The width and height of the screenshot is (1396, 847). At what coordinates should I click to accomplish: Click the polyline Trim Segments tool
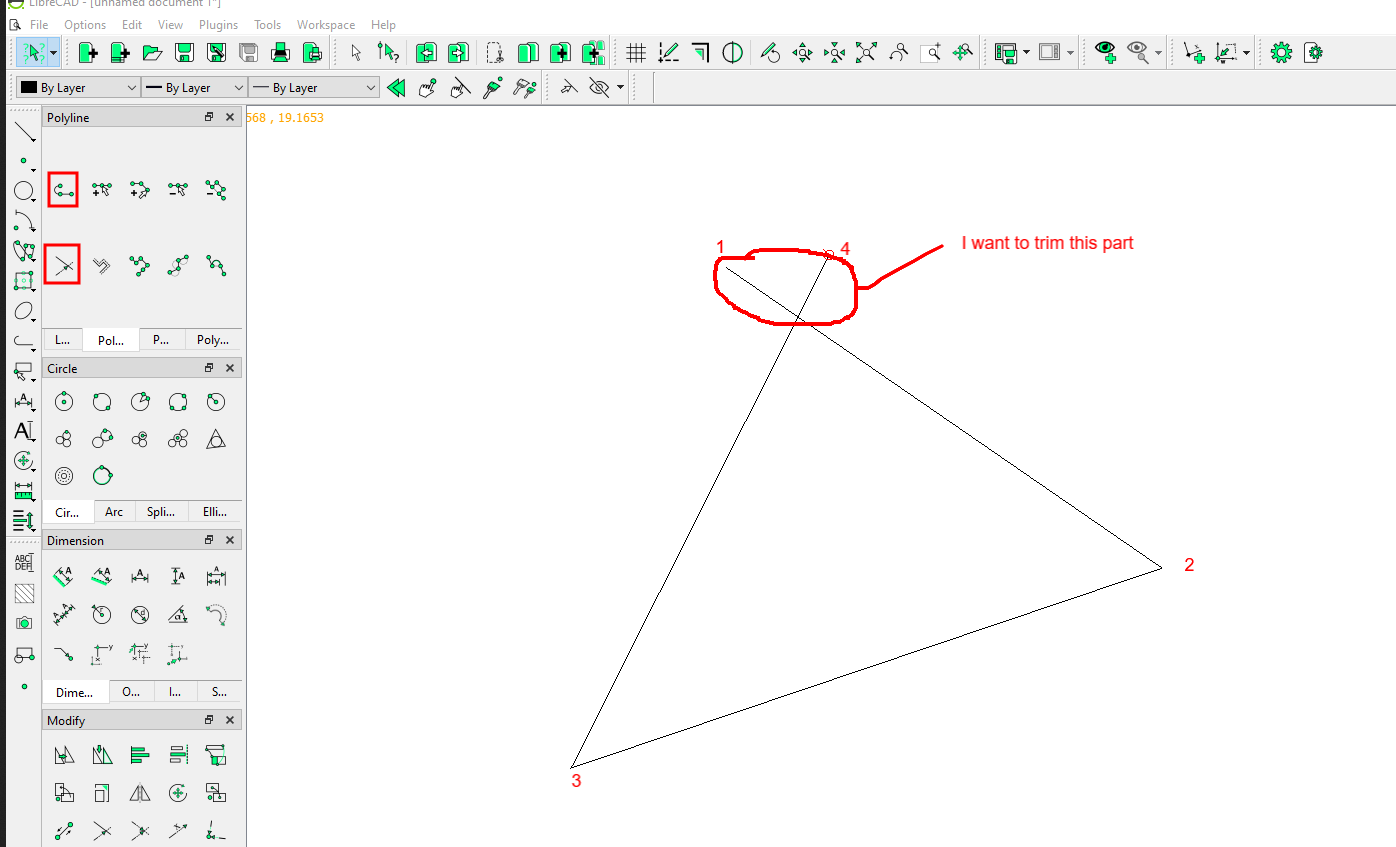click(x=63, y=265)
